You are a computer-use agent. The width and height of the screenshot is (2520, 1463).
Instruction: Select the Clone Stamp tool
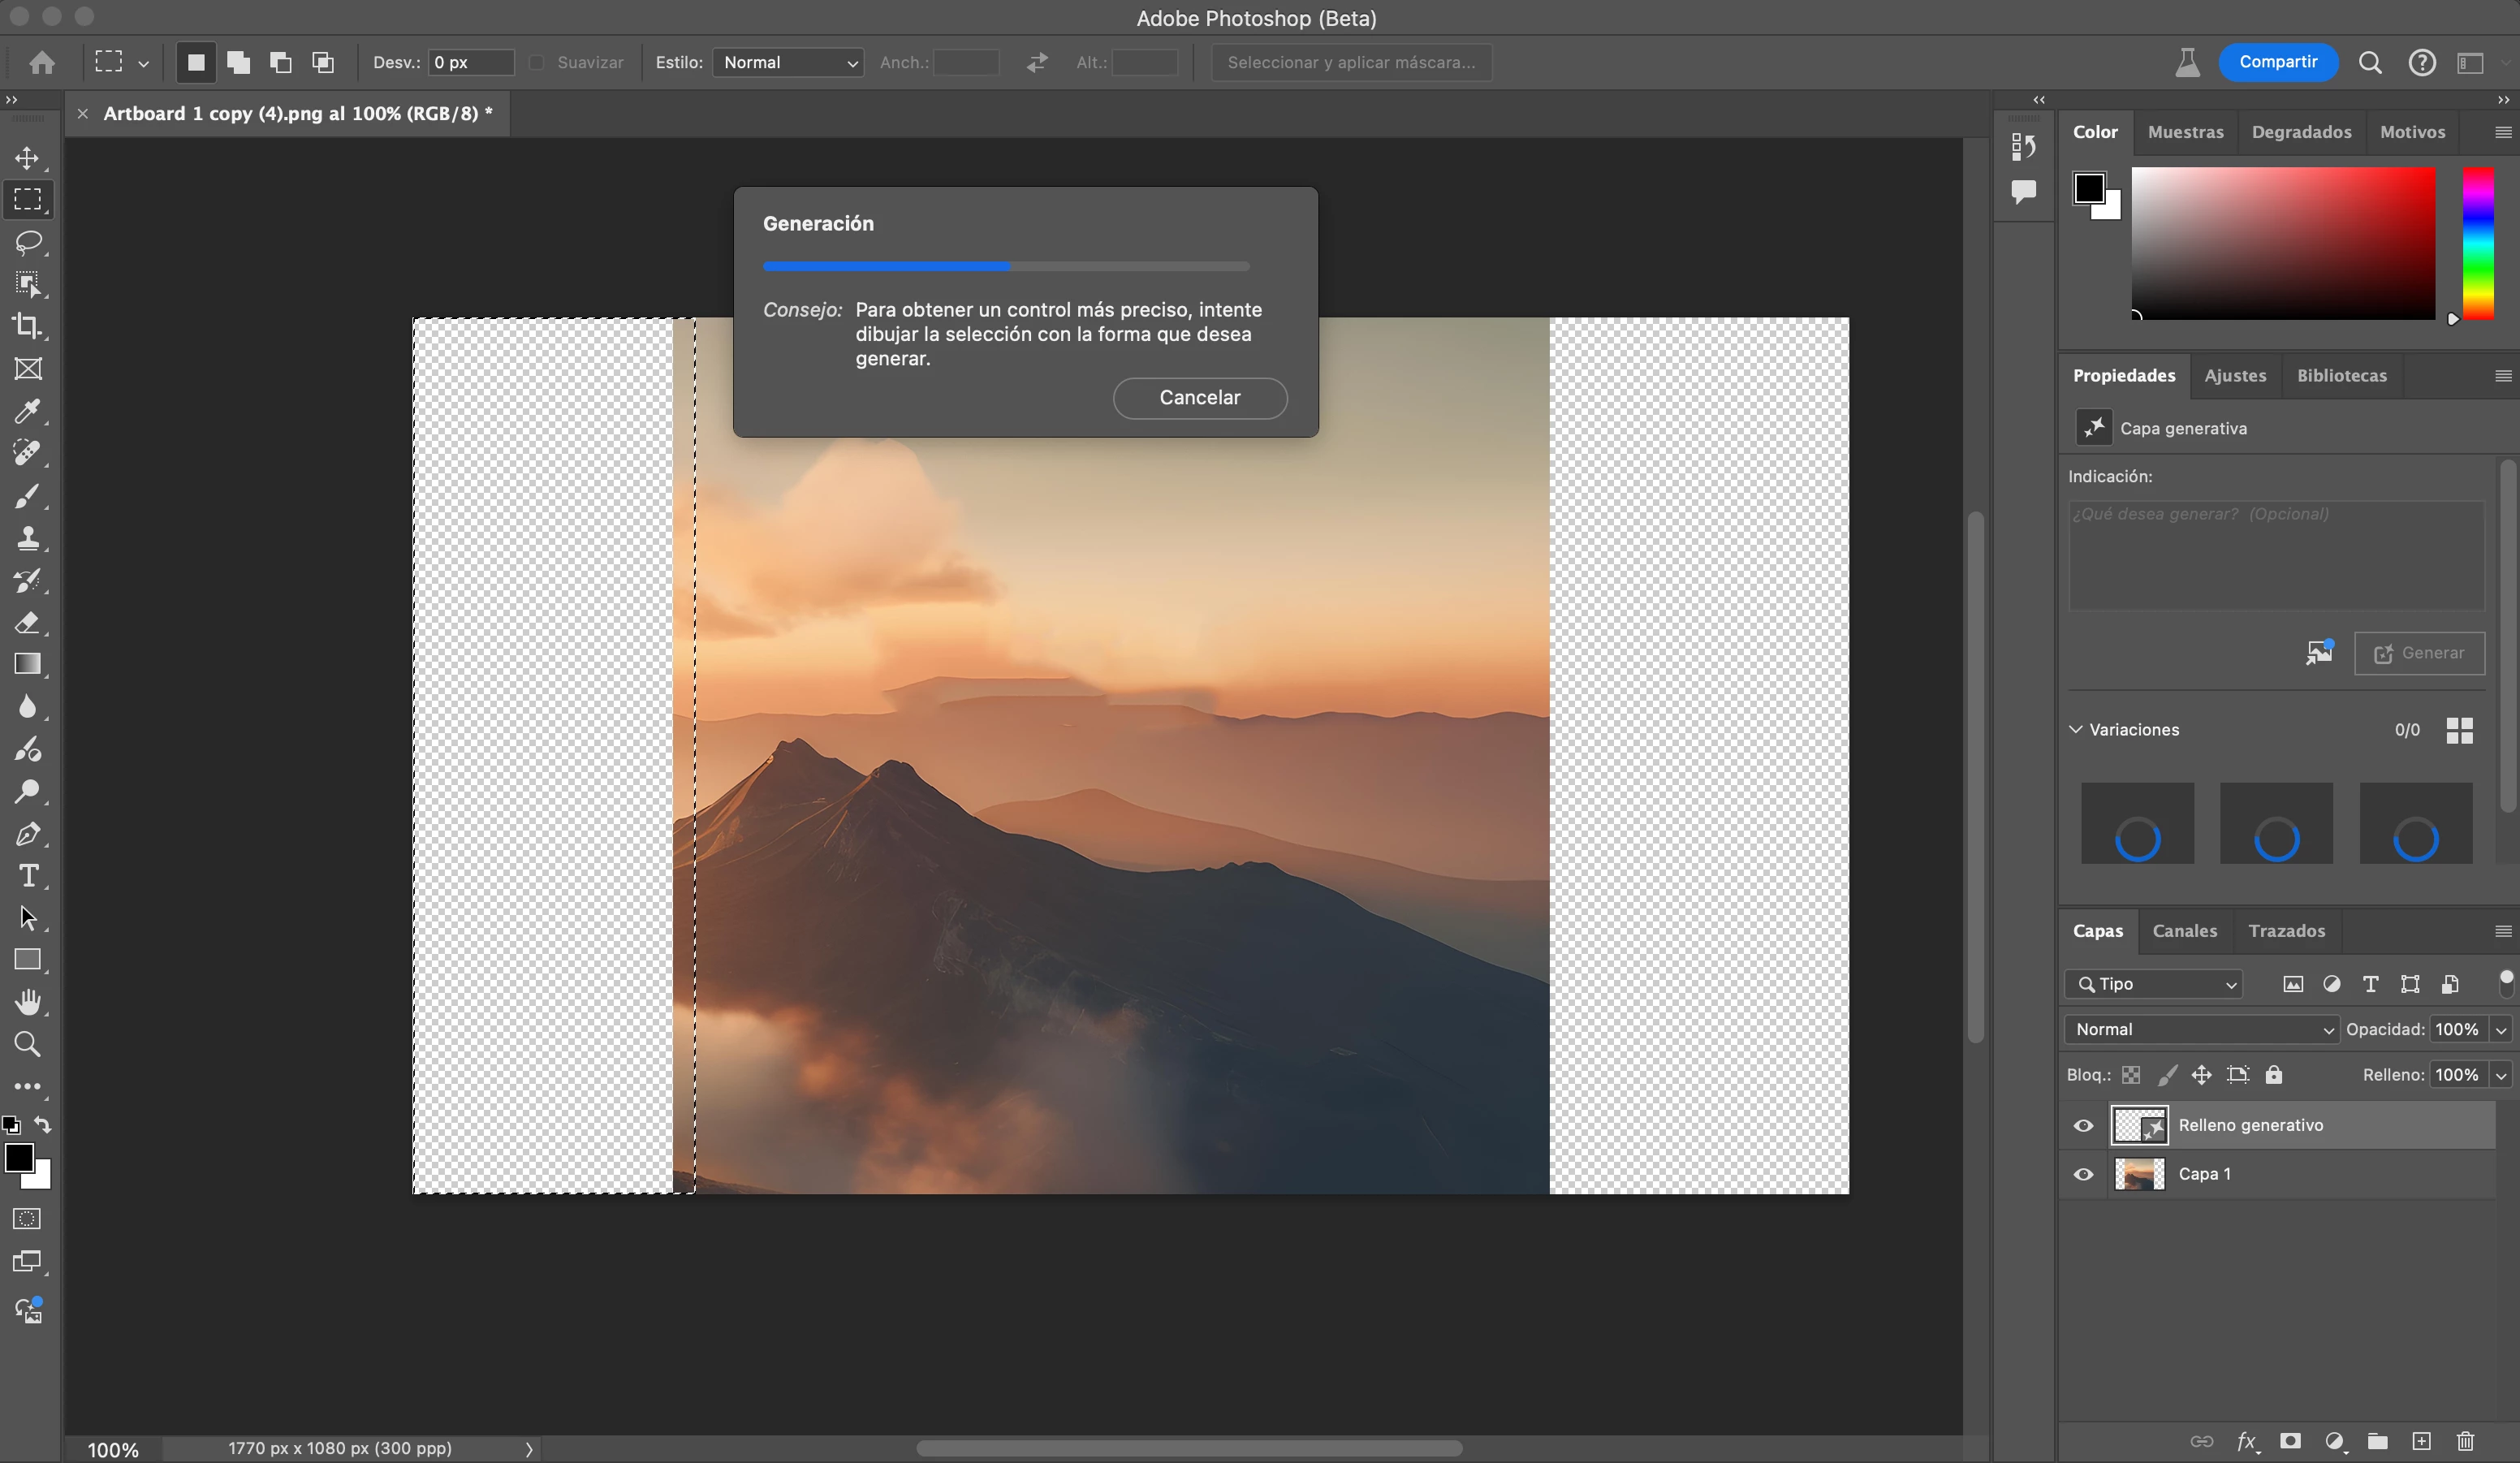click(28, 538)
